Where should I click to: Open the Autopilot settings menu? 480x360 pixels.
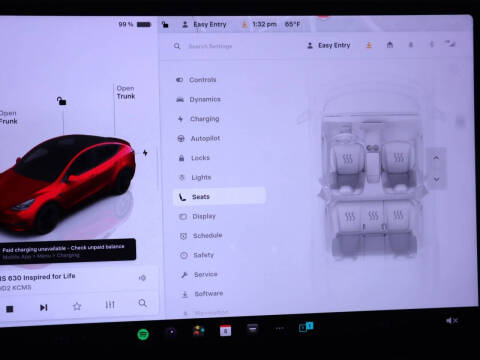point(198,138)
